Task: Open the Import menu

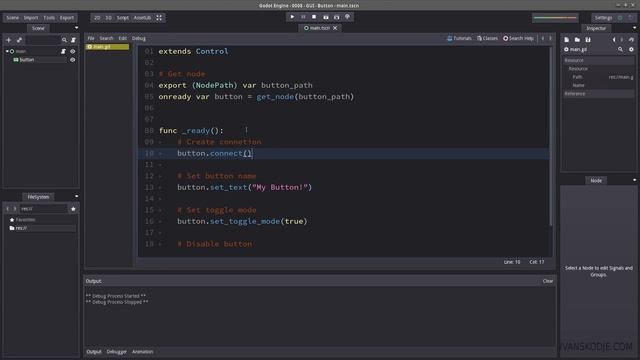Action: (31, 18)
